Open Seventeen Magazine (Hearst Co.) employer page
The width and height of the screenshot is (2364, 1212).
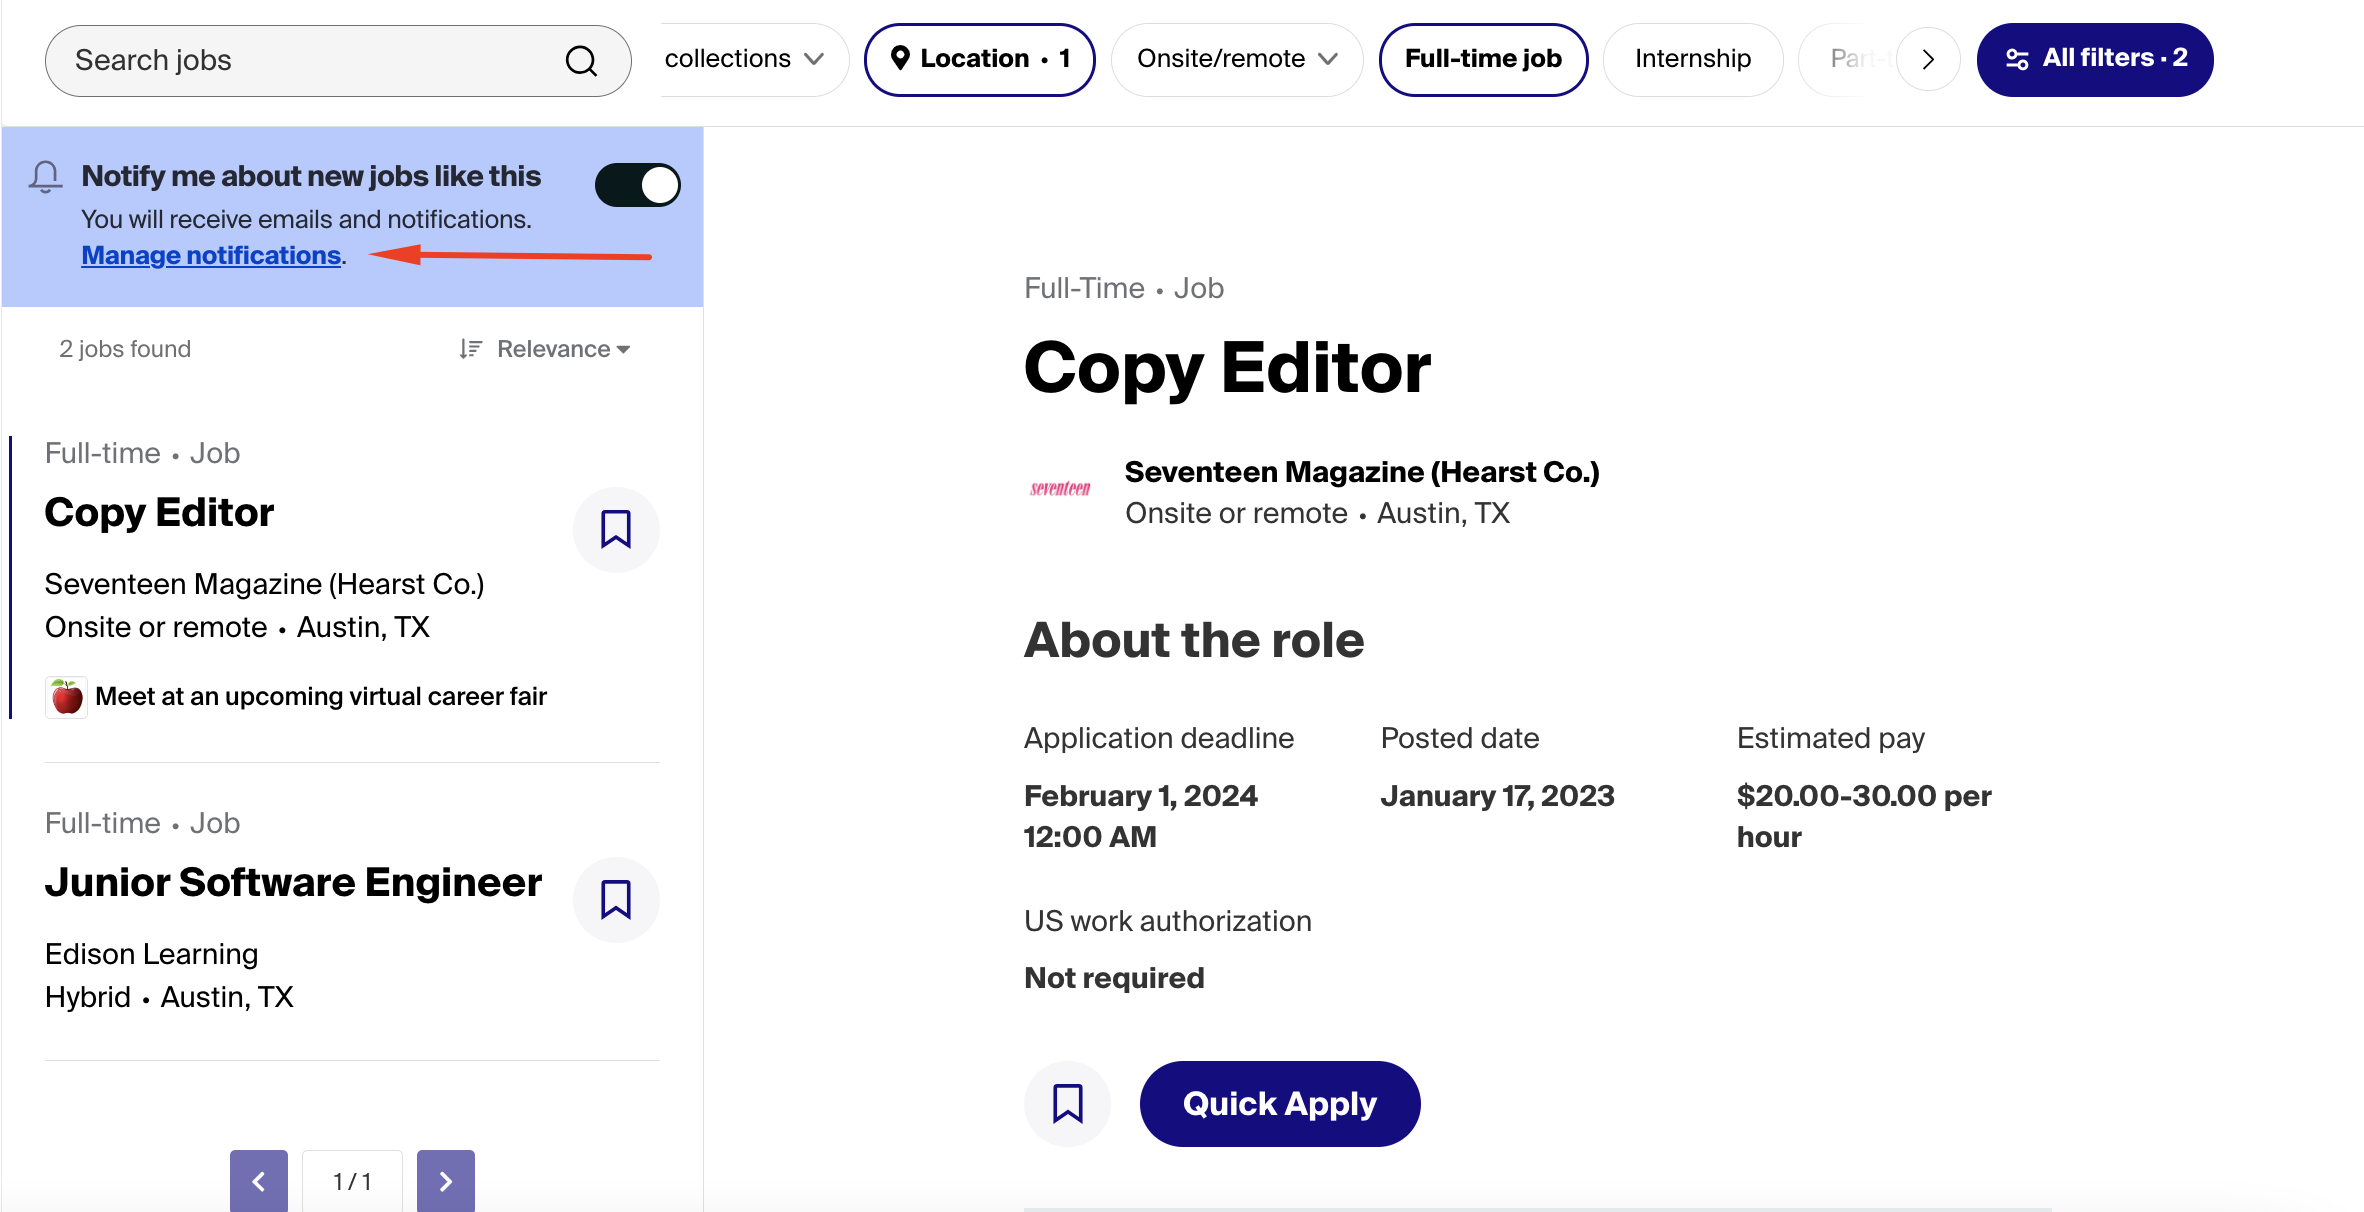point(1362,472)
